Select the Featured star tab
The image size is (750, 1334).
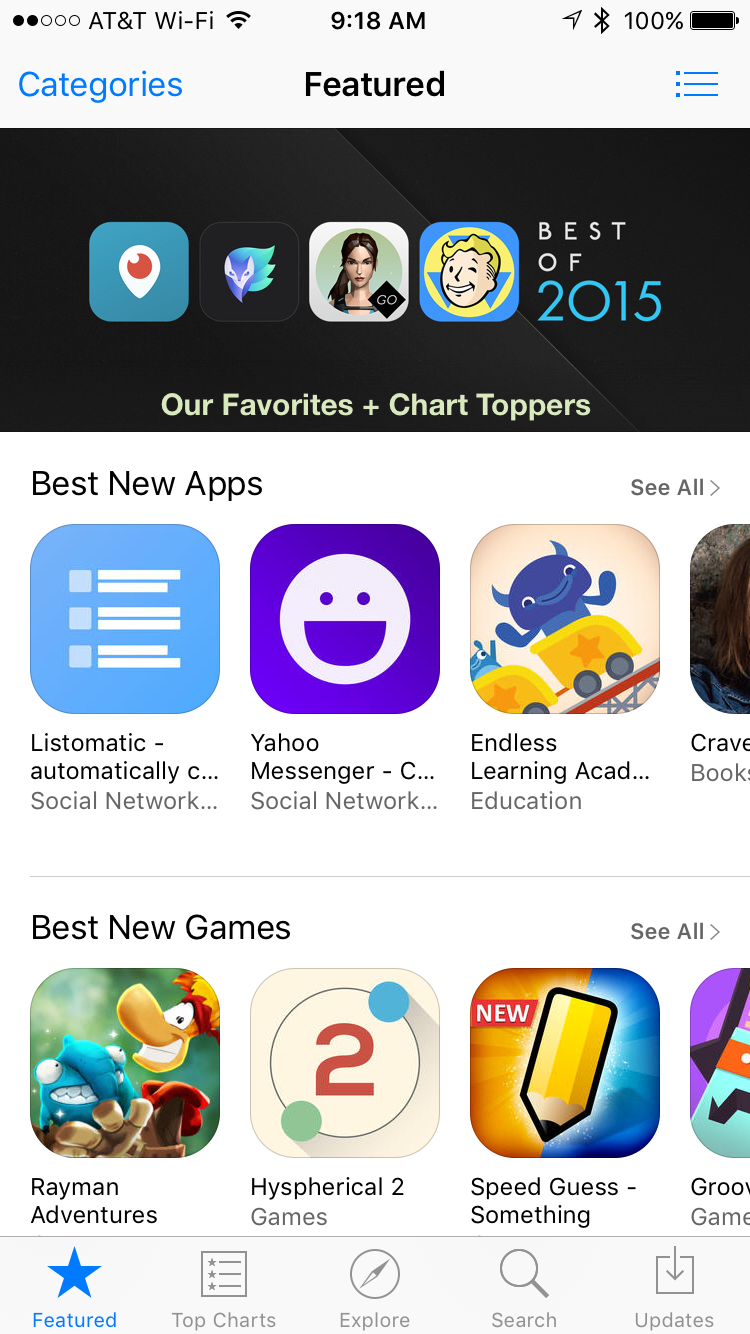point(75,1289)
